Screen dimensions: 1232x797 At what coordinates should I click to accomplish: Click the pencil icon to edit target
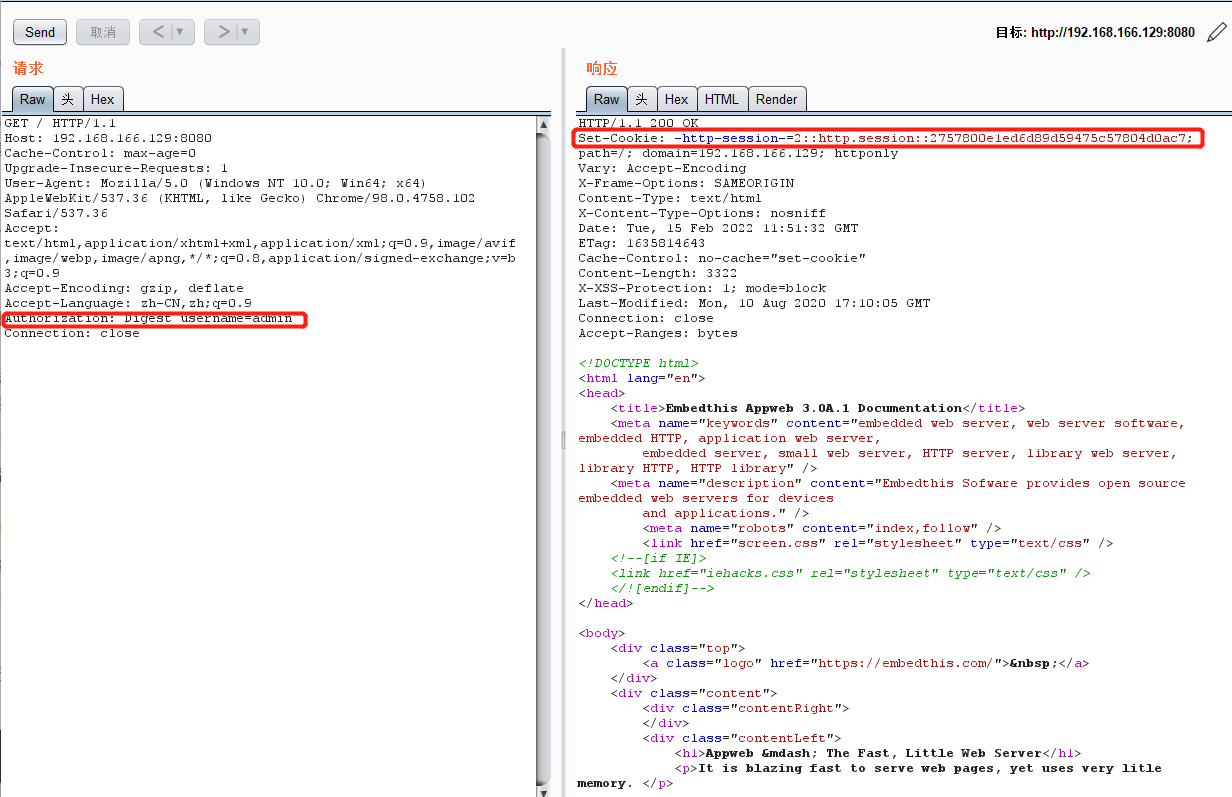tap(1217, 32)
